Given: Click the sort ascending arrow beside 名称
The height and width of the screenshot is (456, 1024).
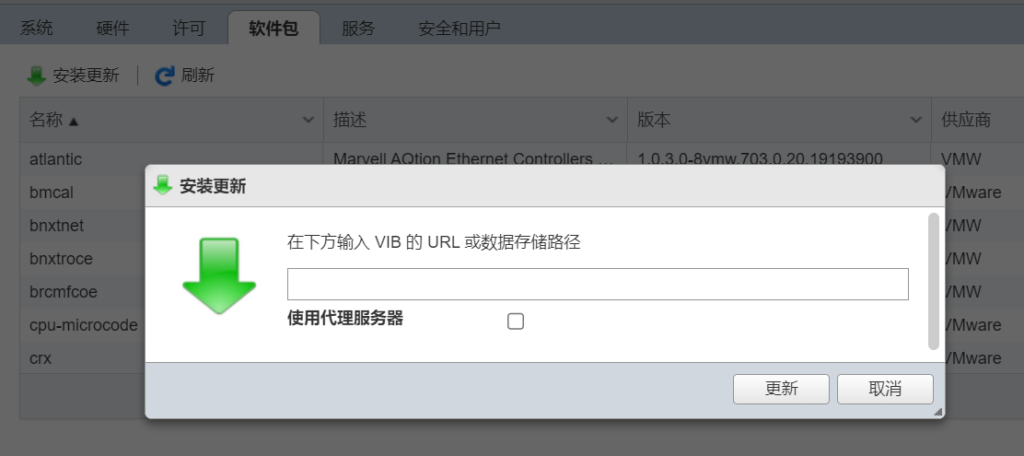Looking at the screenshot, I should pos(73,121).
